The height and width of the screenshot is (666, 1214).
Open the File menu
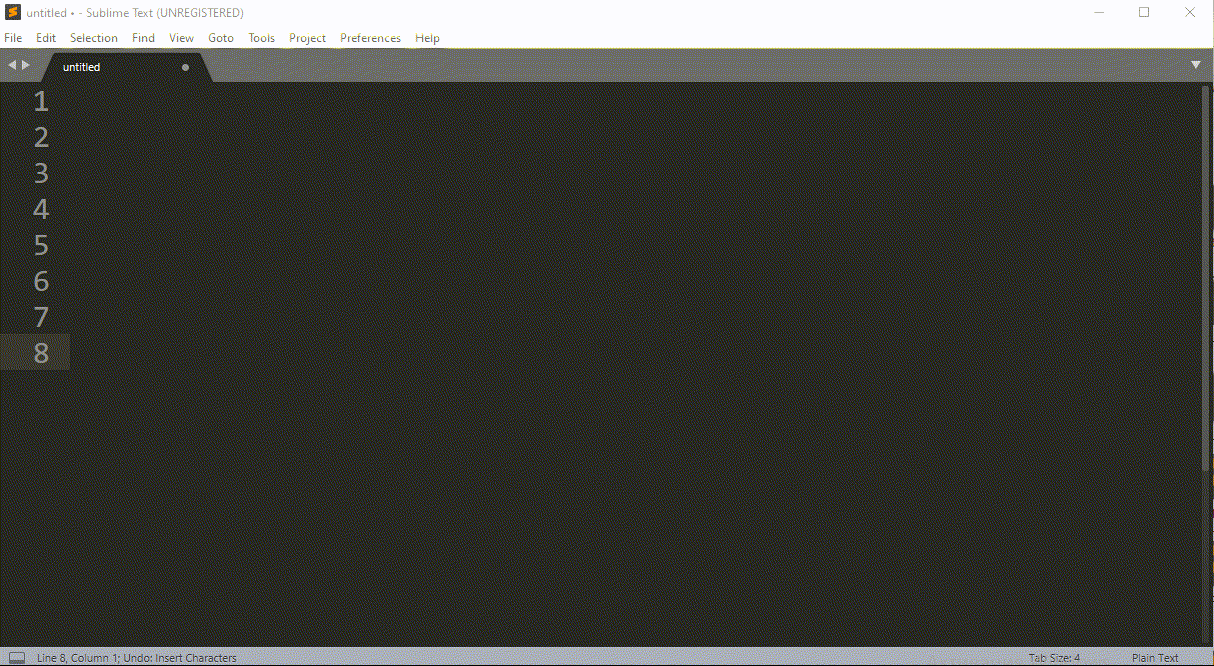pyautogui.click(x=13, y=38)
